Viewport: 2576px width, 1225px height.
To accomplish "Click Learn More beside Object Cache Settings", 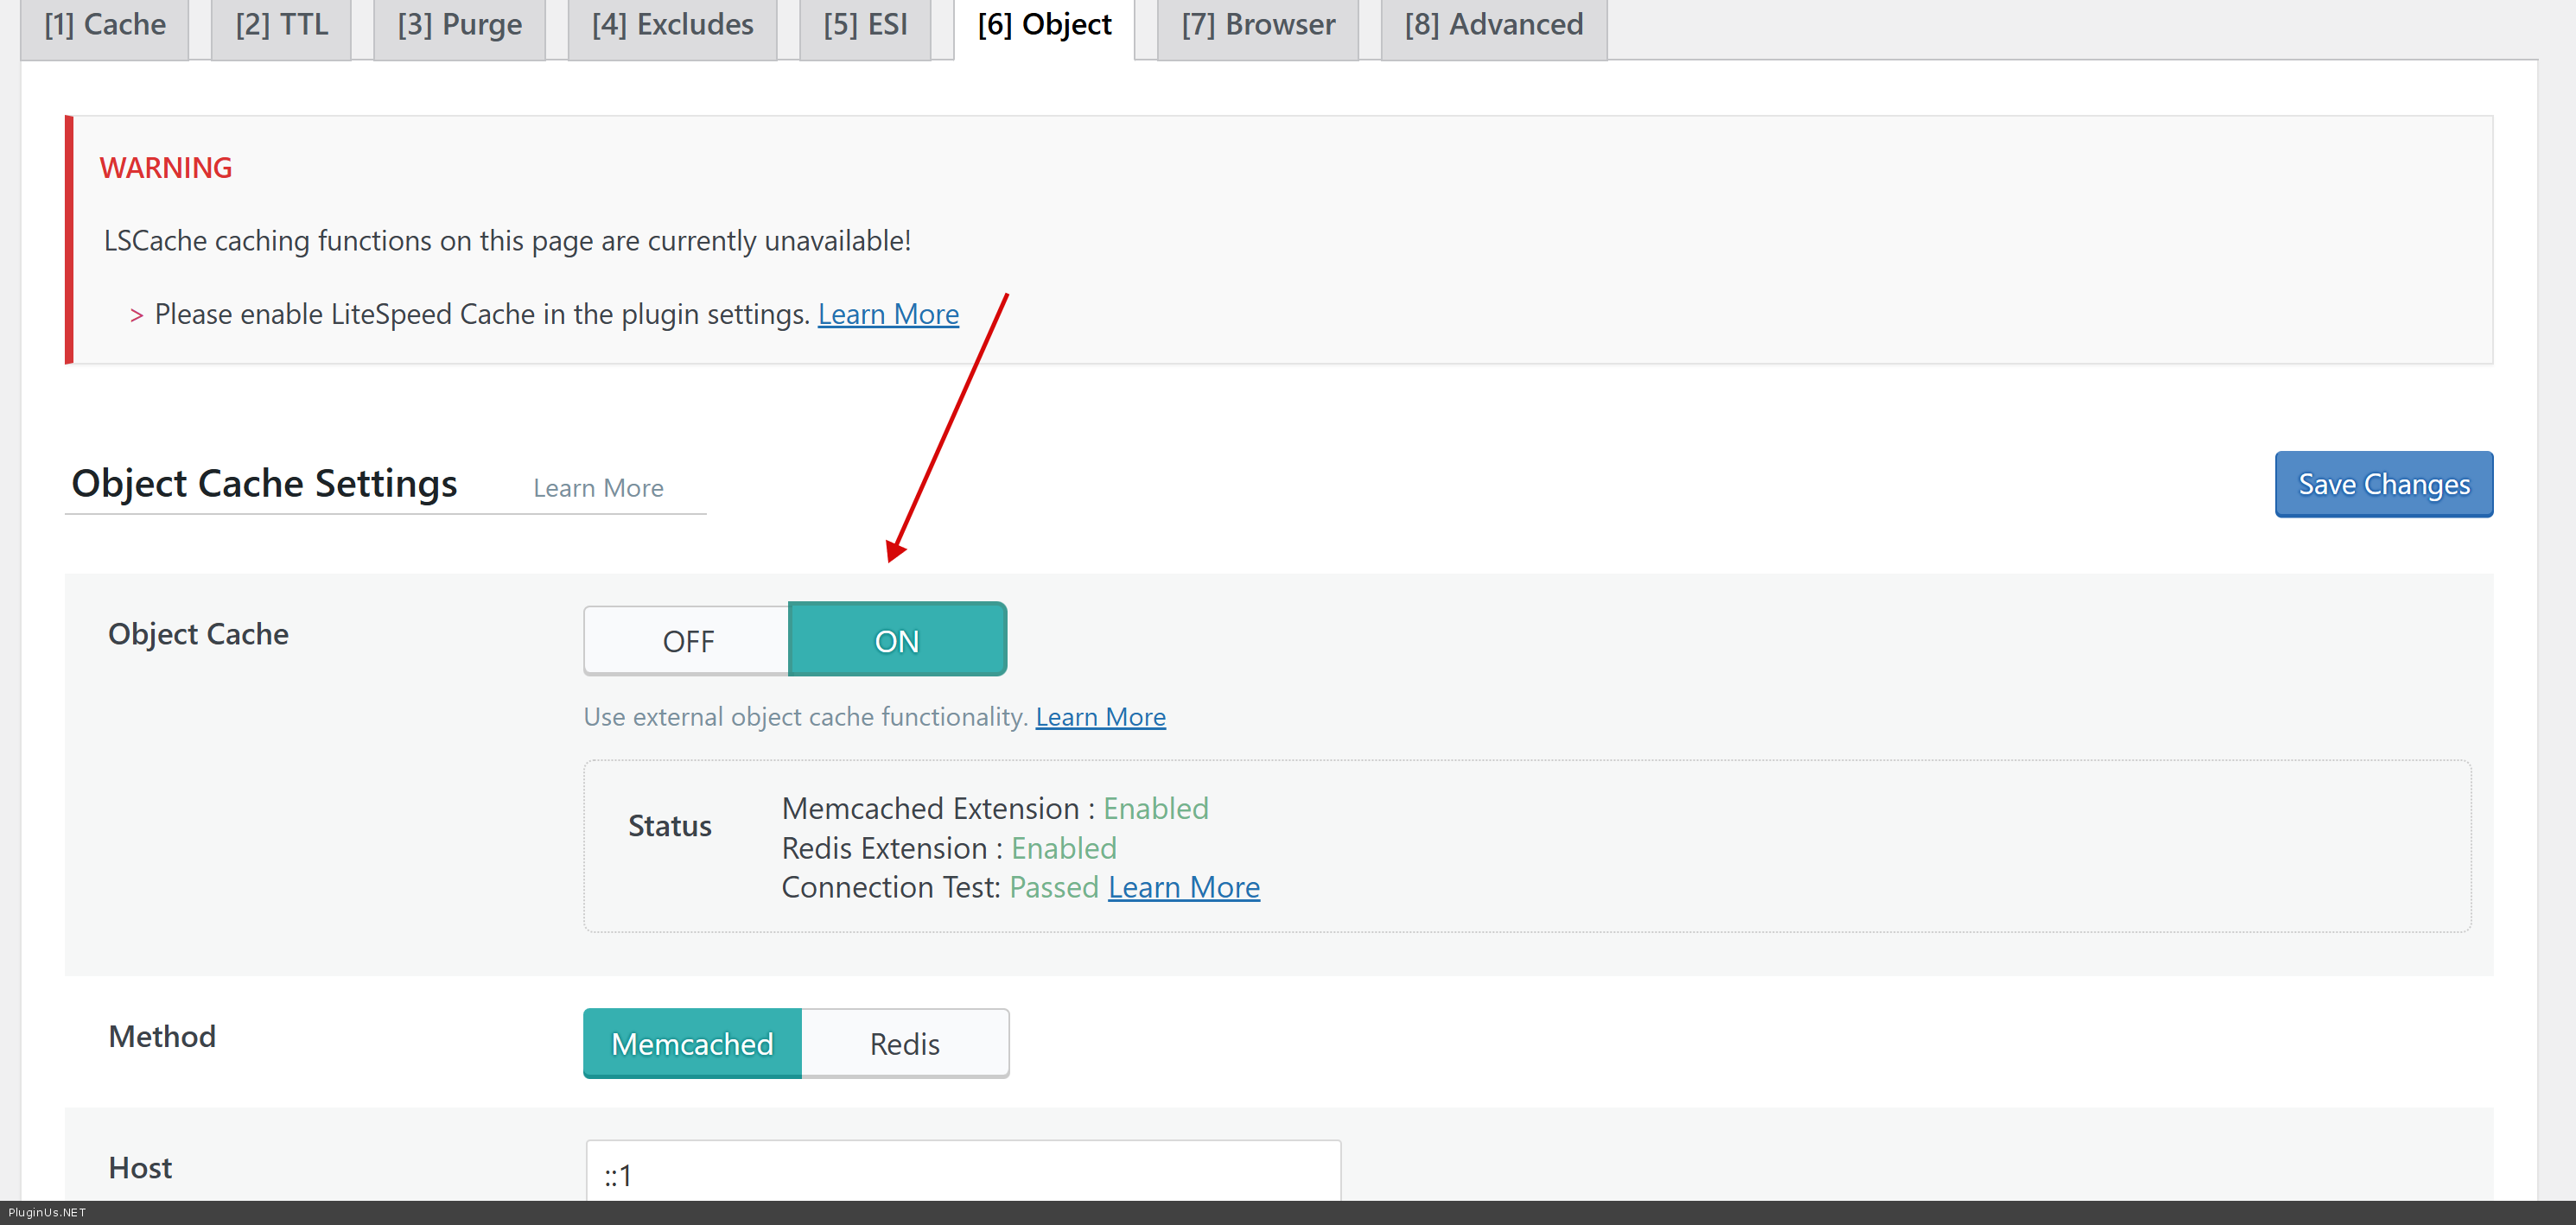I will coord(598,488).
